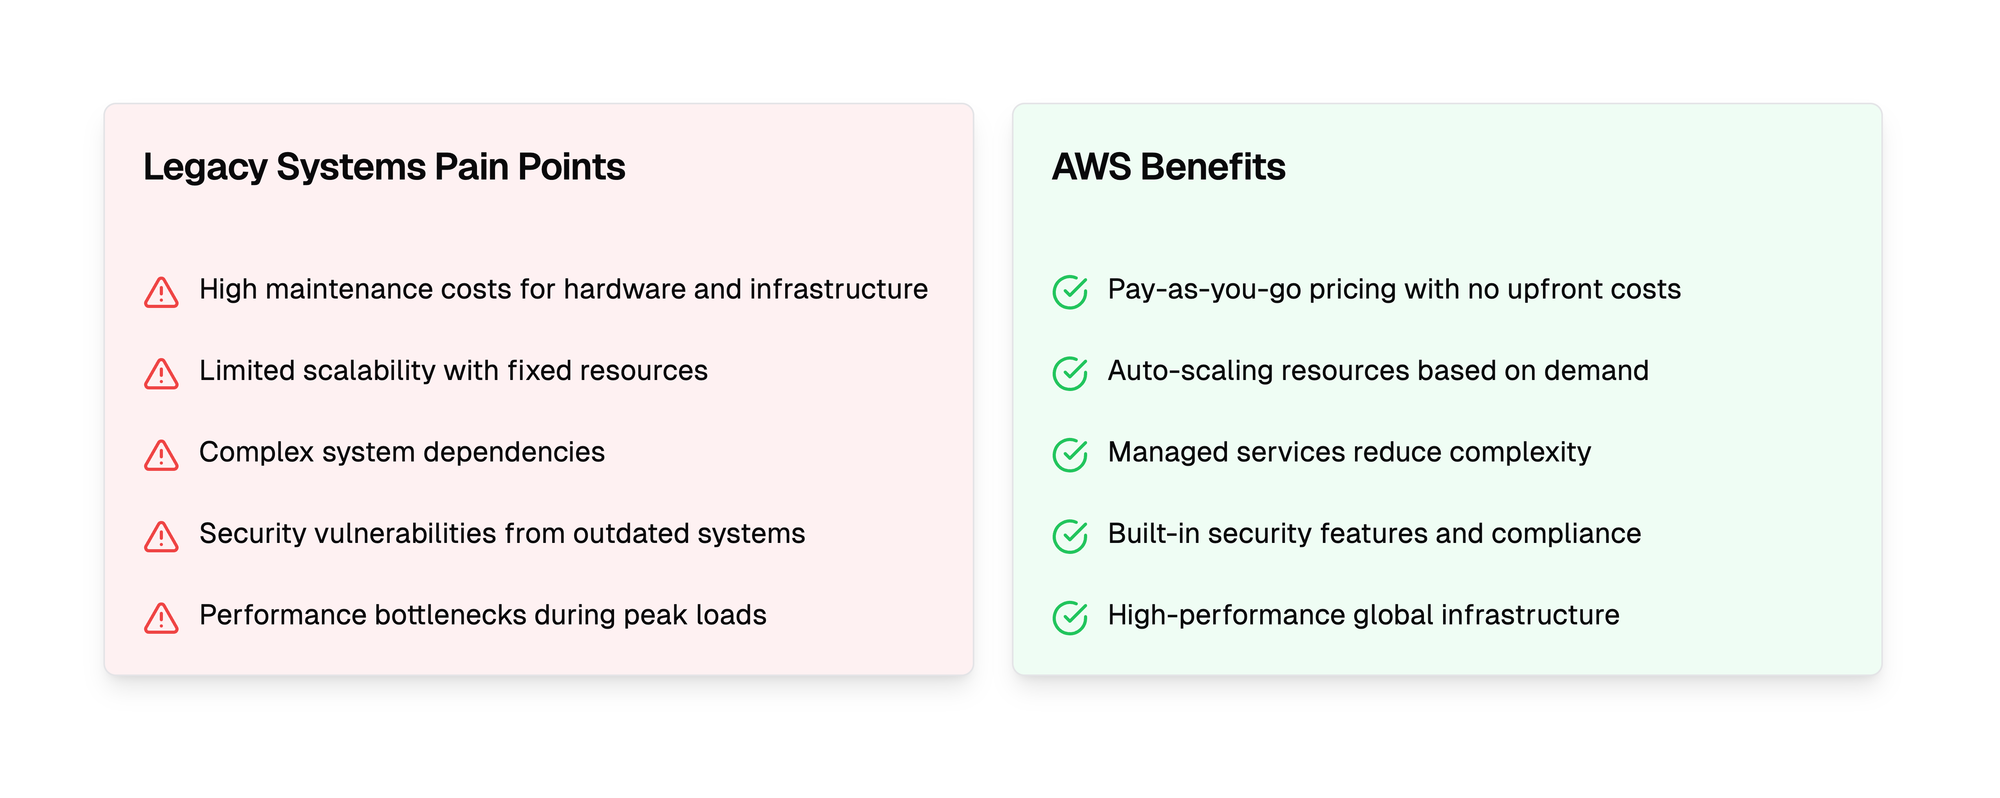Click Performance bottlenecks during peak loads text
This screenshot has height=798, width=2000.
pos(483,615)
